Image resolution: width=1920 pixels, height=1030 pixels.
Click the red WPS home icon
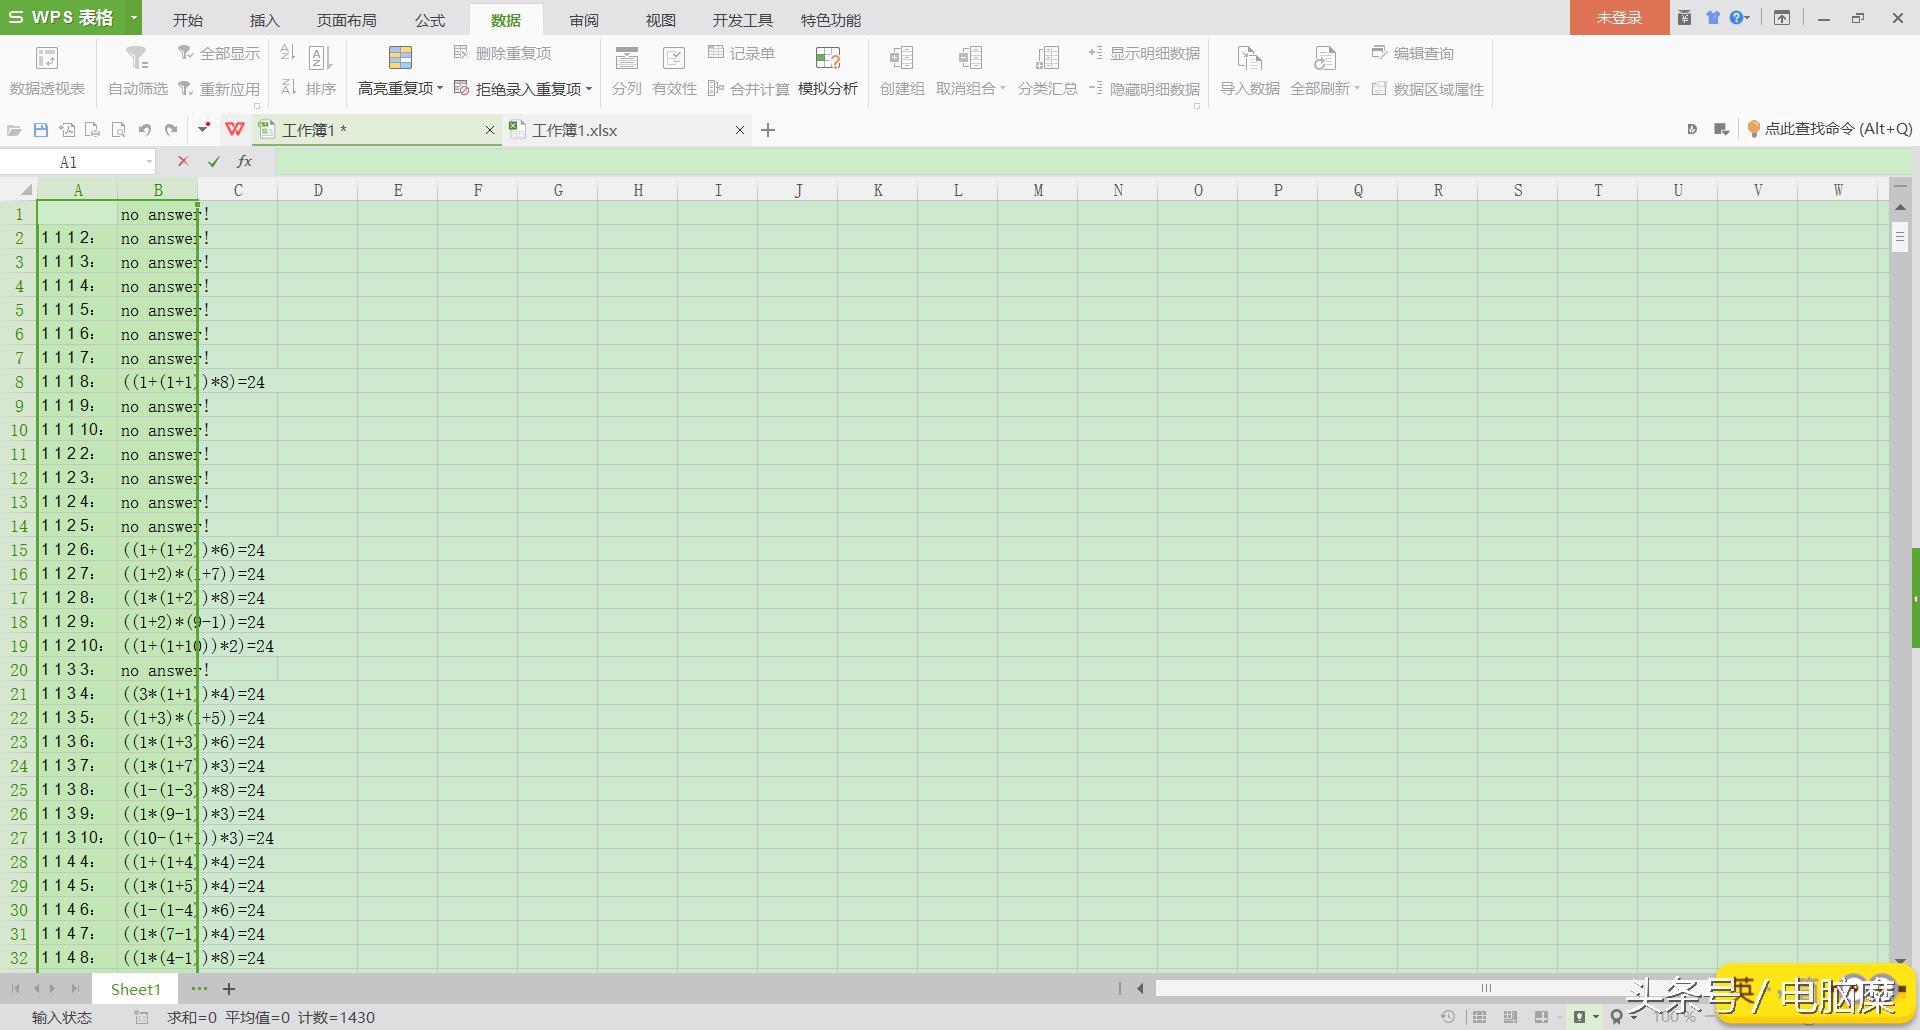235,129
